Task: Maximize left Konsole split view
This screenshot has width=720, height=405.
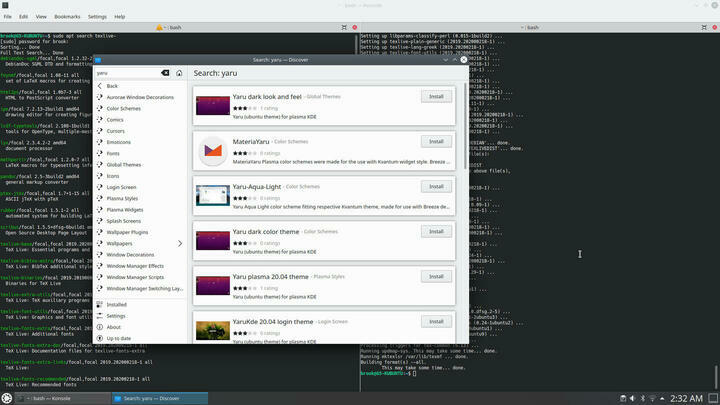Action: coord(344,28)
